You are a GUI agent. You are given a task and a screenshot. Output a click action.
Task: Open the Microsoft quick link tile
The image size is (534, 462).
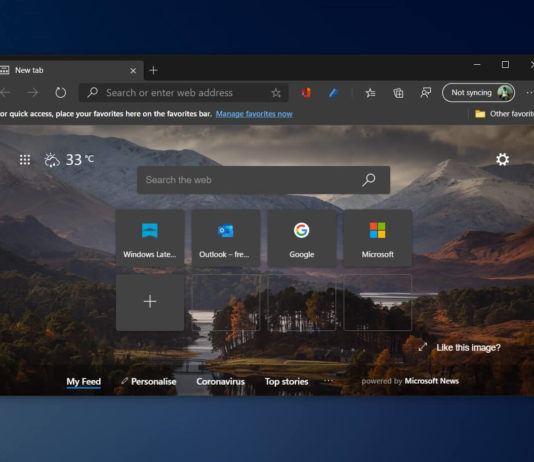coord(378,238)
